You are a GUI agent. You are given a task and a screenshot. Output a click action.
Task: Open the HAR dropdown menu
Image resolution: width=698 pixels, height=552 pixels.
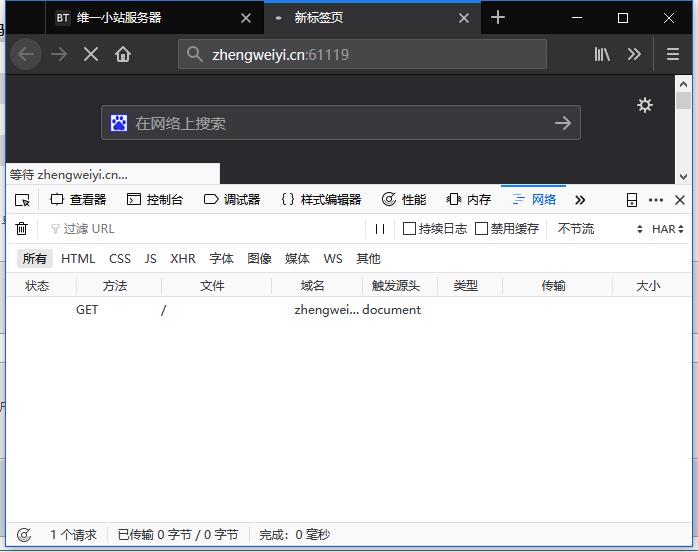pos(667,229)
